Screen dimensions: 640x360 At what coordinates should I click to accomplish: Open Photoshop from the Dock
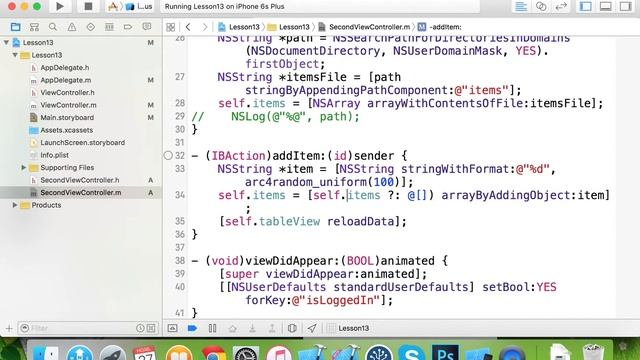point(445,353)
